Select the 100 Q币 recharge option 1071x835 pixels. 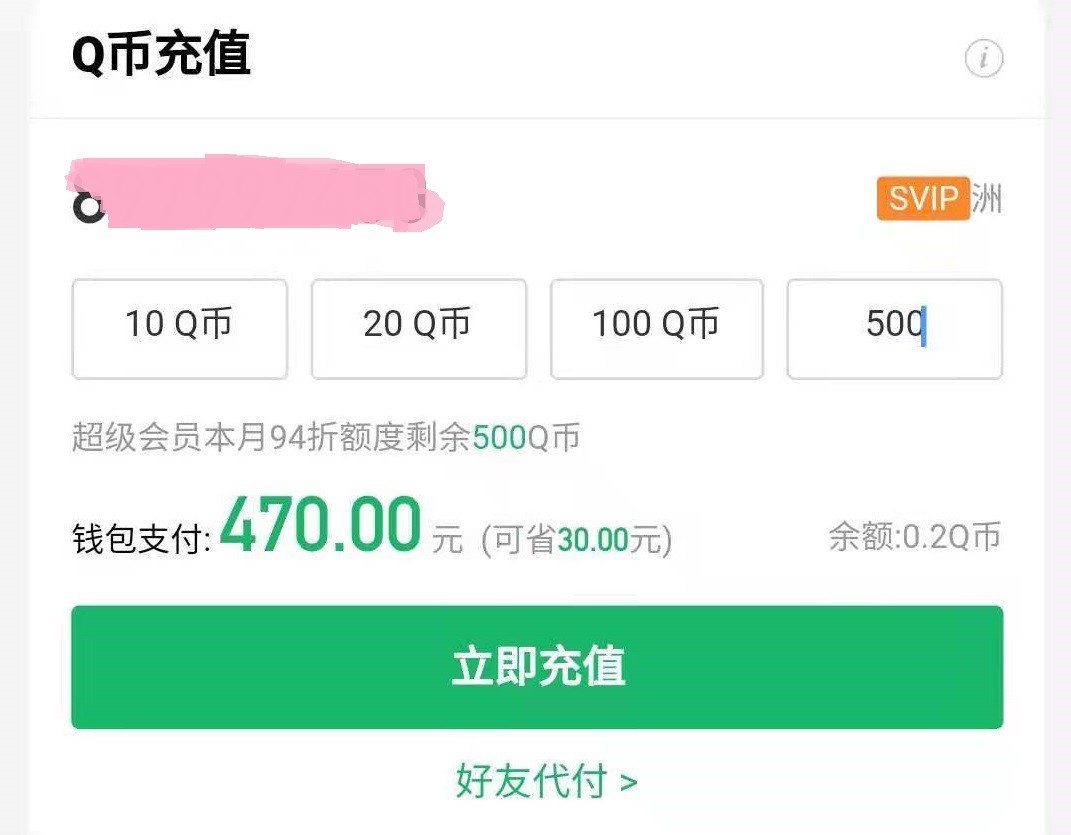656,330
